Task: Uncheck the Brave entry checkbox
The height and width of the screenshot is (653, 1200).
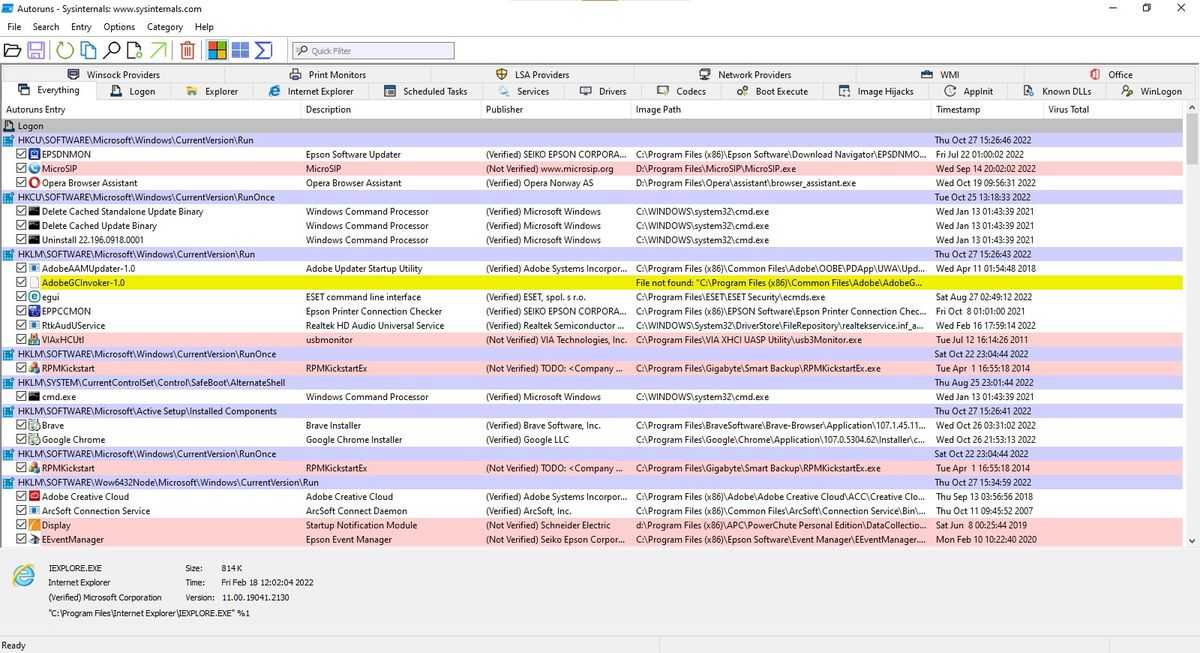Action: (x=22, y=425)
